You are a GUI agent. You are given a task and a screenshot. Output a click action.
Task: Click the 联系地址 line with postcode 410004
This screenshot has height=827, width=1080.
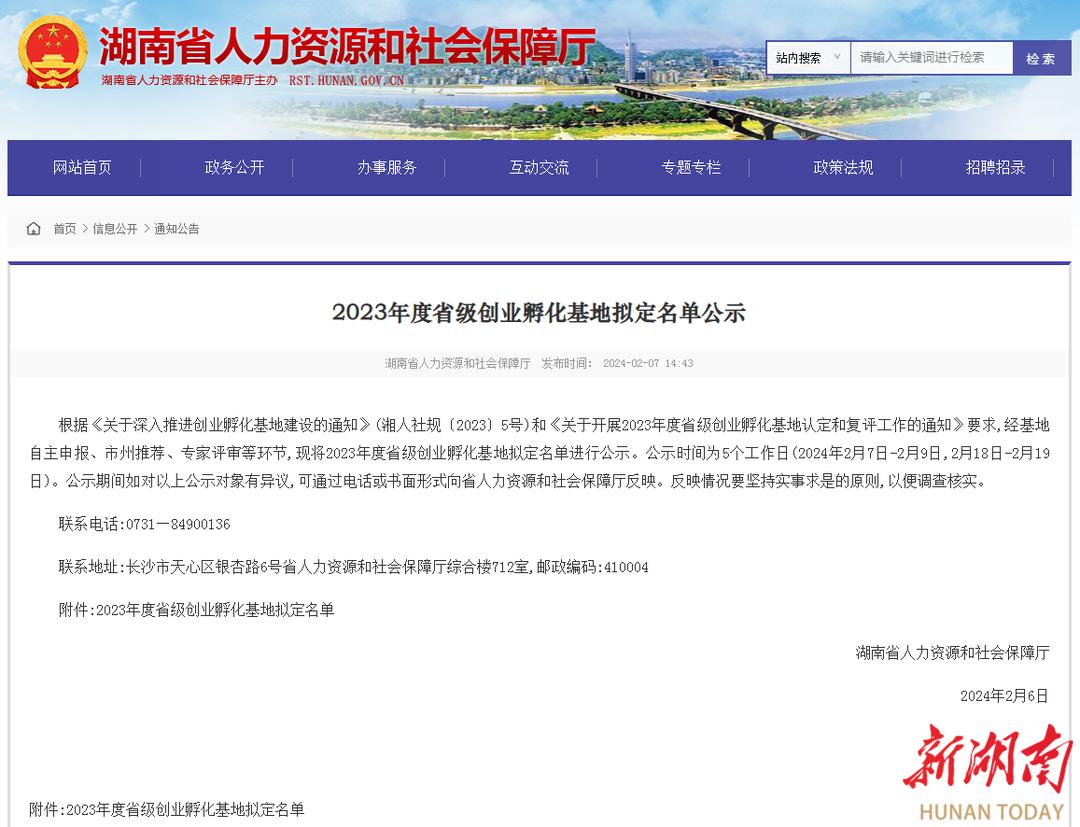point(353,567)
